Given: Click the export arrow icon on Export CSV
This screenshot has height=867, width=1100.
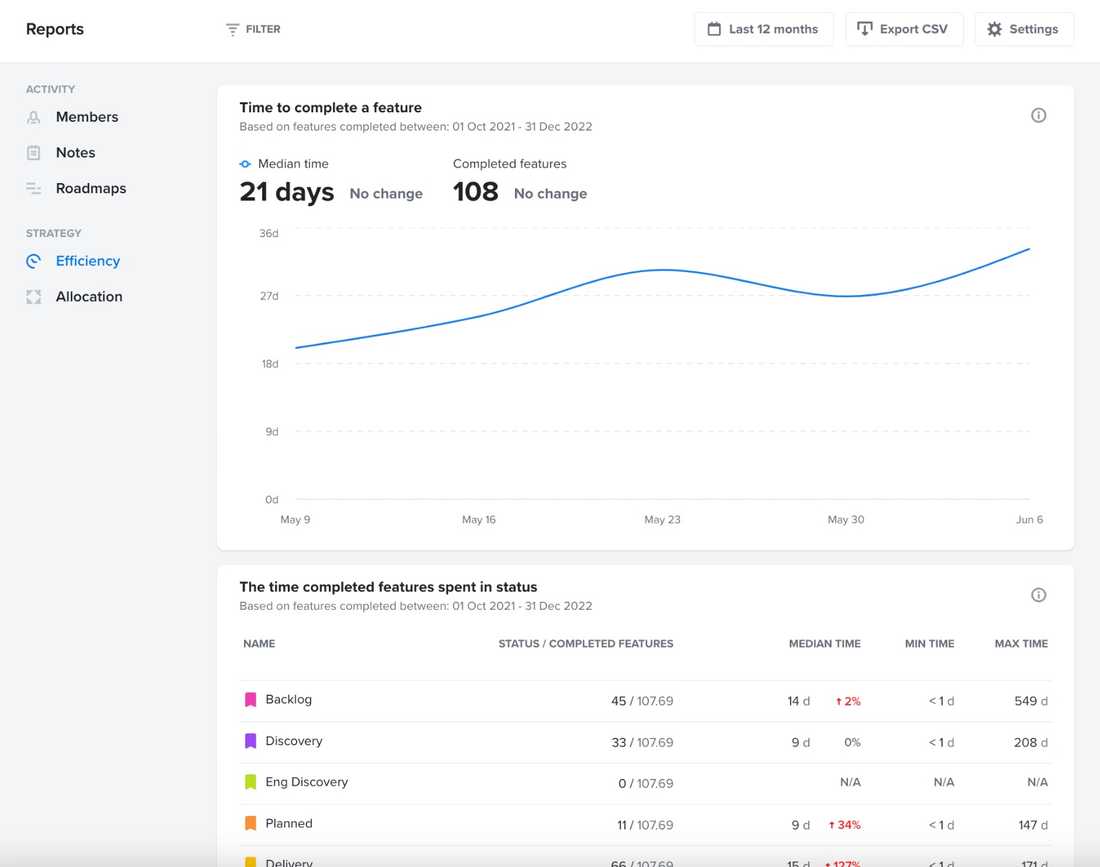Looking at the screenshot, I should 866,29.
